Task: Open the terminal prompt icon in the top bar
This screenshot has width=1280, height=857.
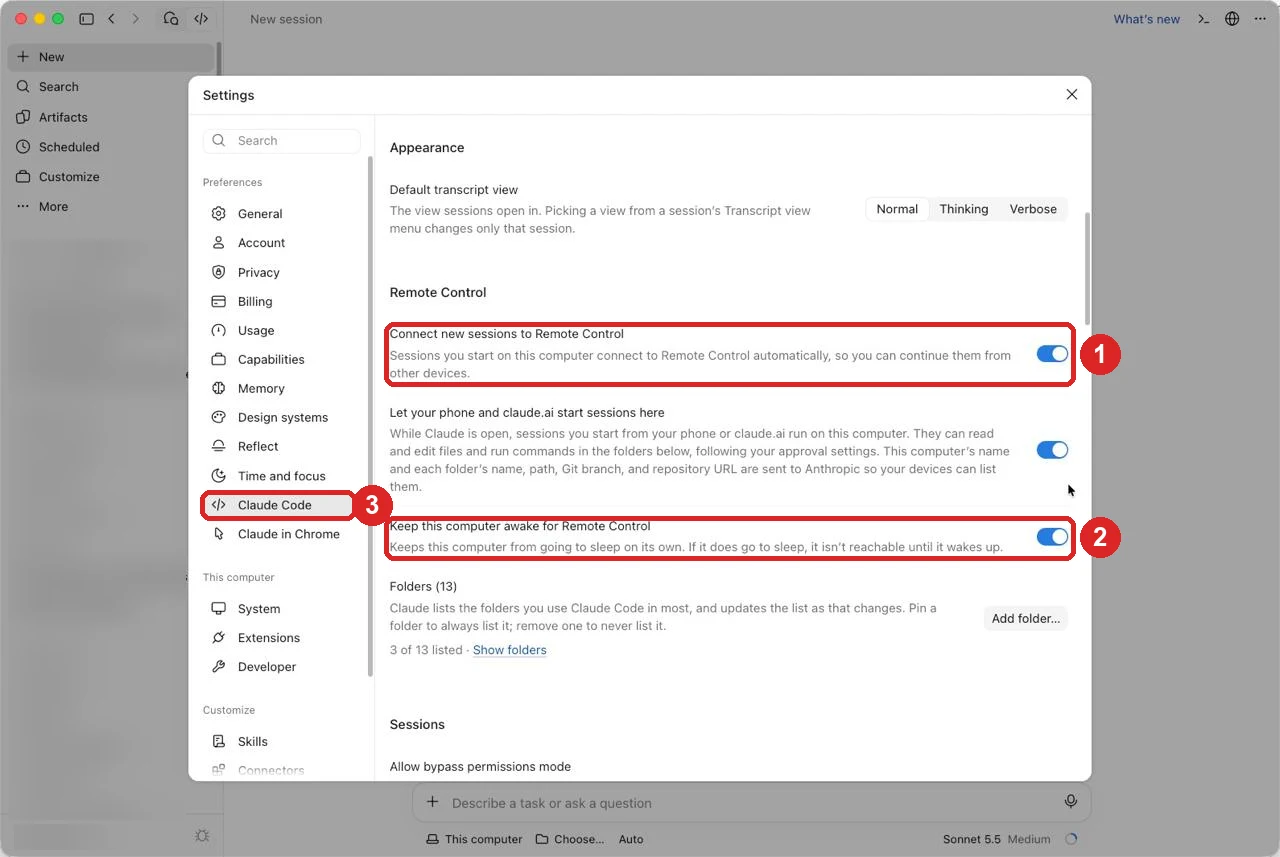Action: tap(1204, 19)
